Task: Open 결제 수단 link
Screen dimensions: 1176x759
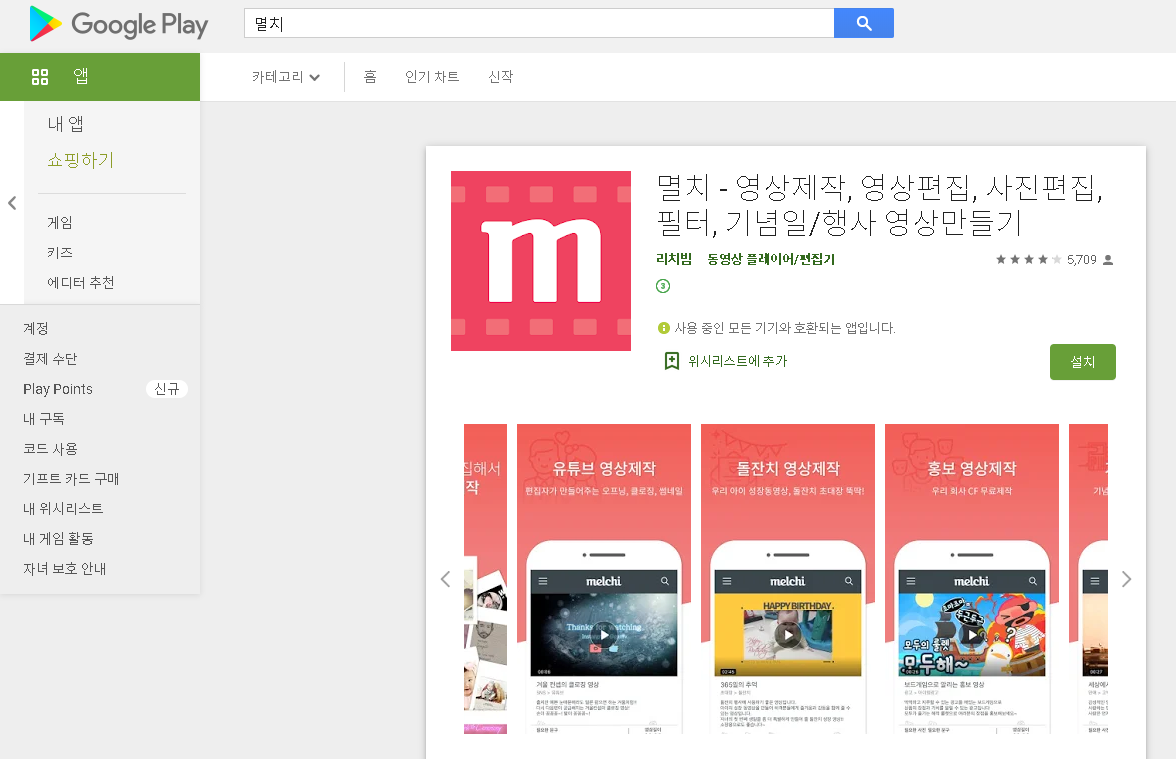Action: 50,358
